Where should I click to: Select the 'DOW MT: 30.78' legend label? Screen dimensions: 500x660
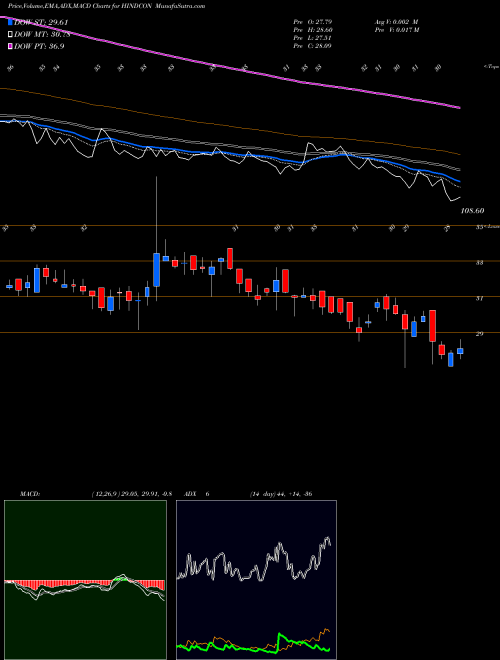click(42, 35)
